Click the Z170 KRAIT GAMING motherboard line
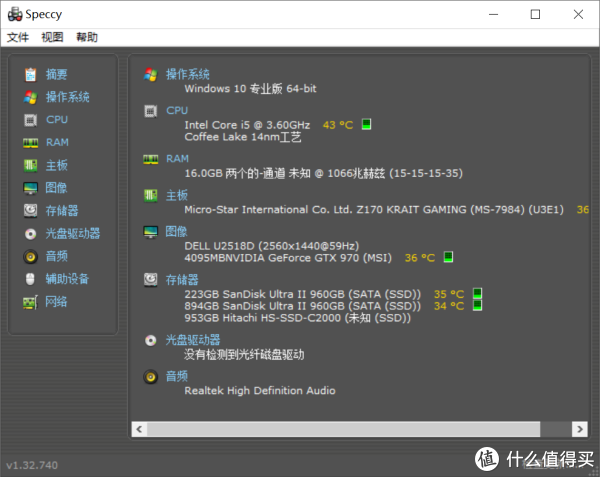The image size is (600, 477). [x=374, y=210]
